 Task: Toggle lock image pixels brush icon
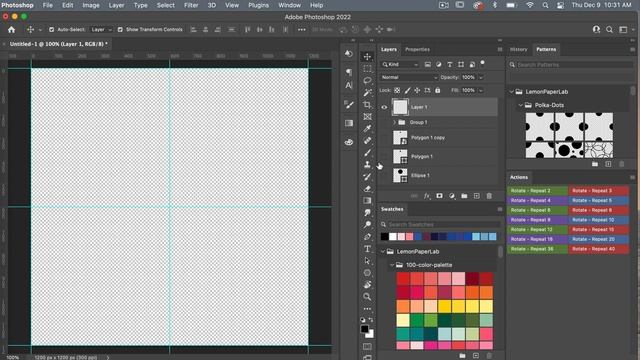pos(407,90)
